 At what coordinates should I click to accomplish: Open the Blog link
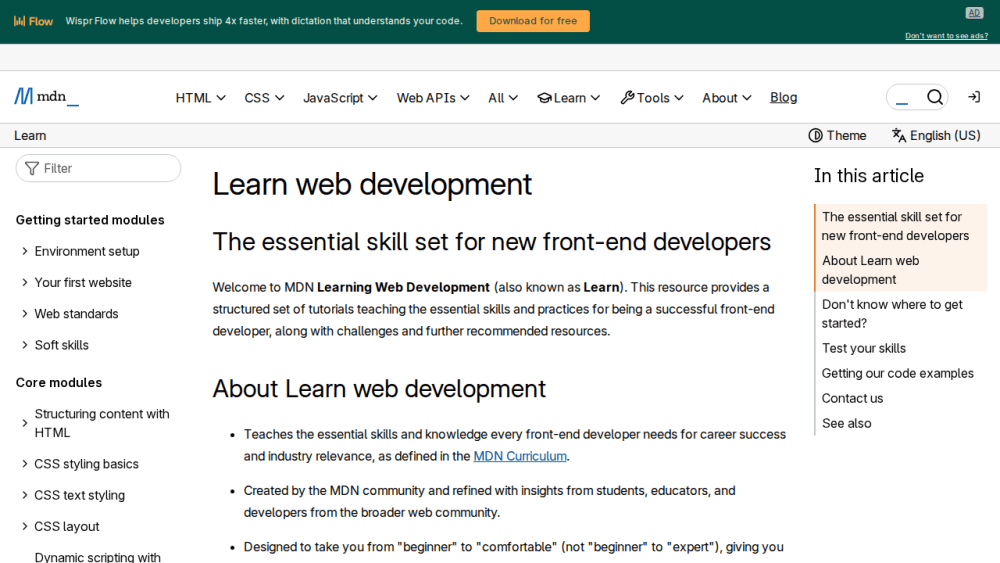click(x=783, y=97)
